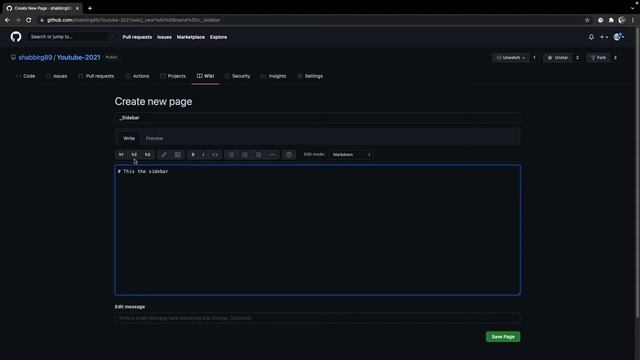Open Pull requests in the top navigation

click(137, 37)
